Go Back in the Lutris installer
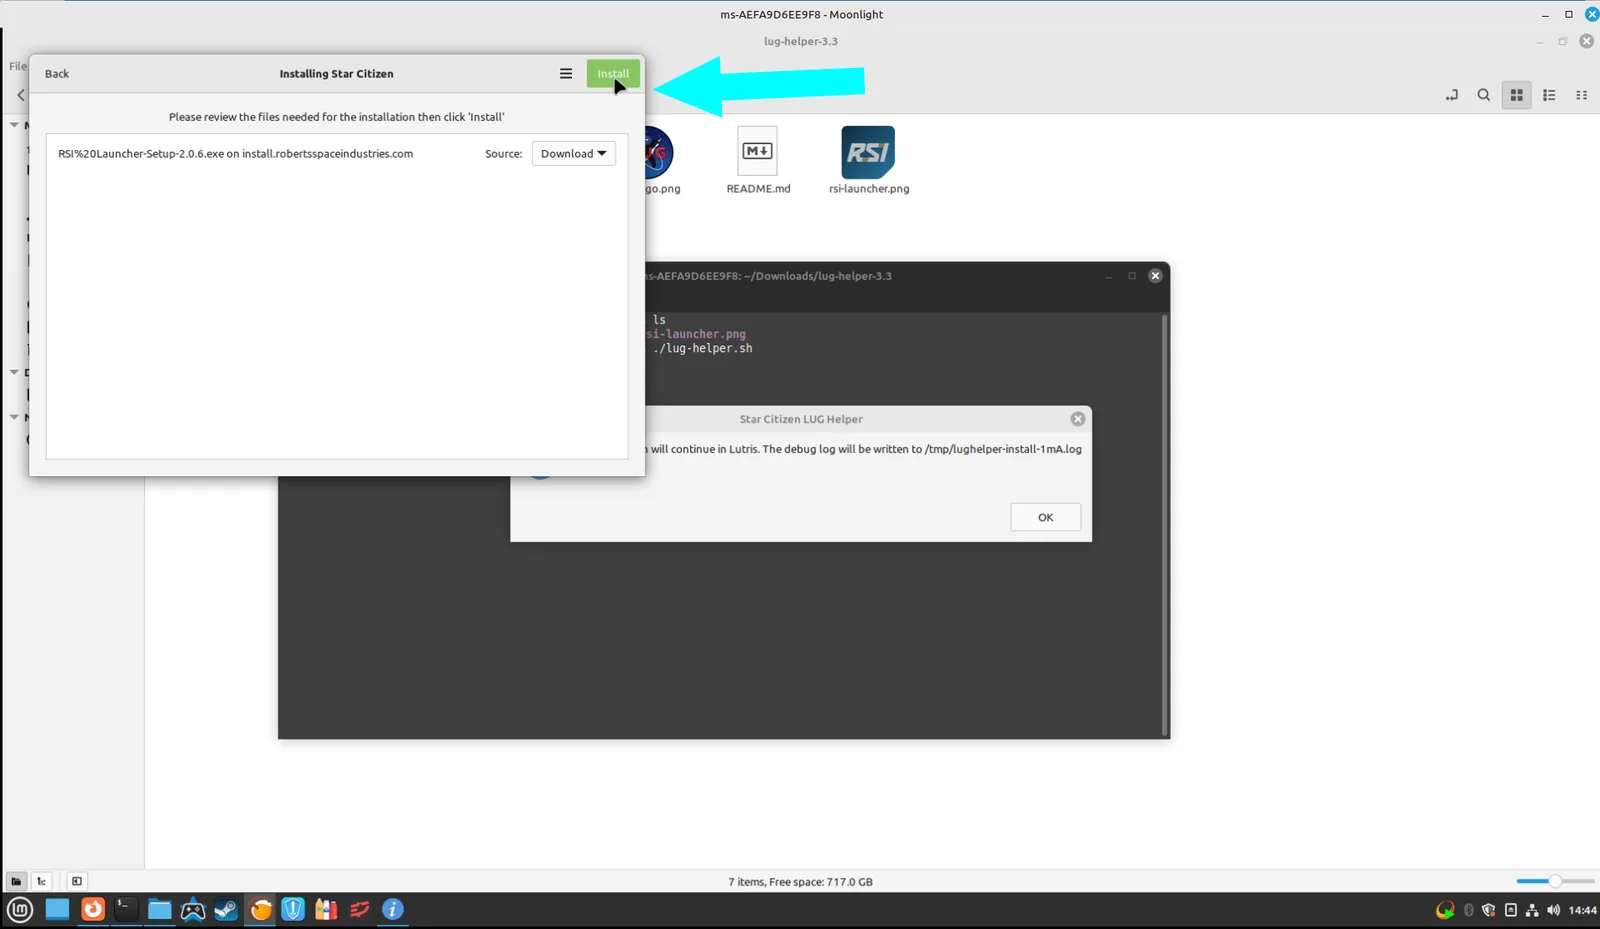Screen dimensions: 1600x929 coord(57,74)
